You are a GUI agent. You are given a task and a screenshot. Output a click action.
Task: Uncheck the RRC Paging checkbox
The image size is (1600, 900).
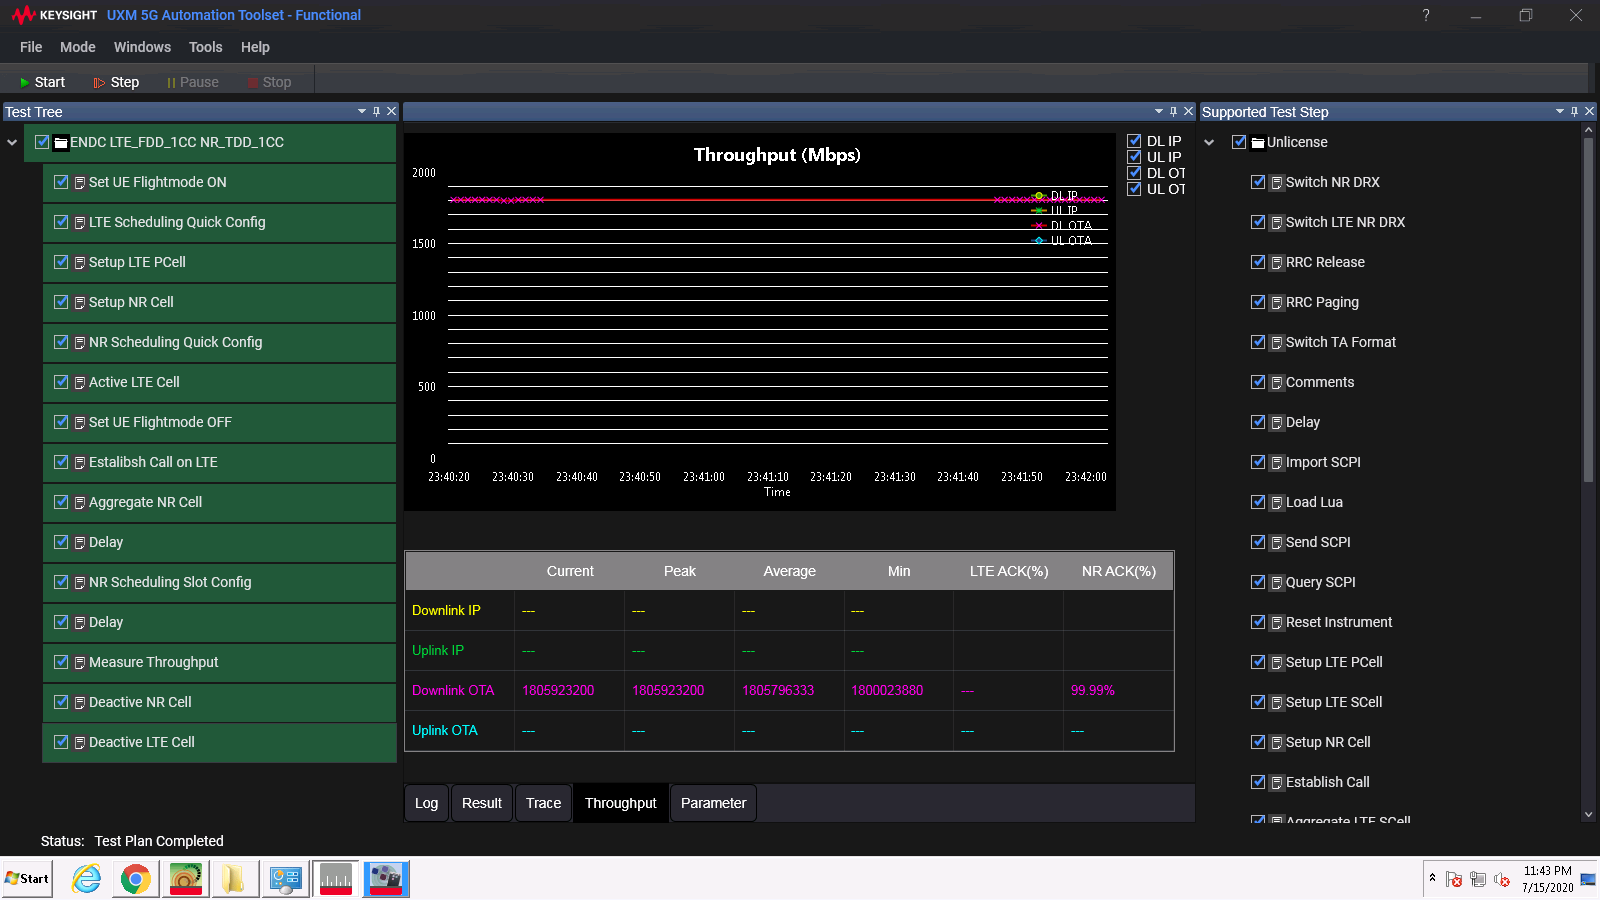(1258, 302)
